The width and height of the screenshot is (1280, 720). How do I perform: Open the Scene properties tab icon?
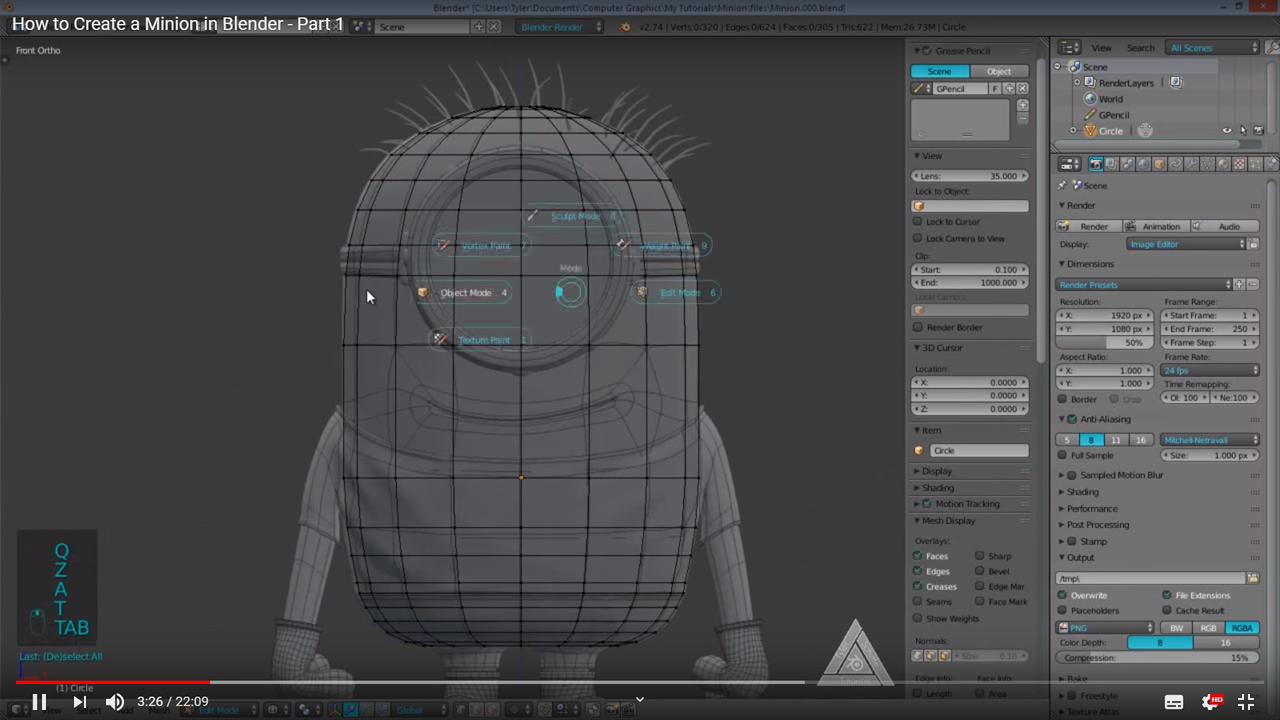[1128, 164]
